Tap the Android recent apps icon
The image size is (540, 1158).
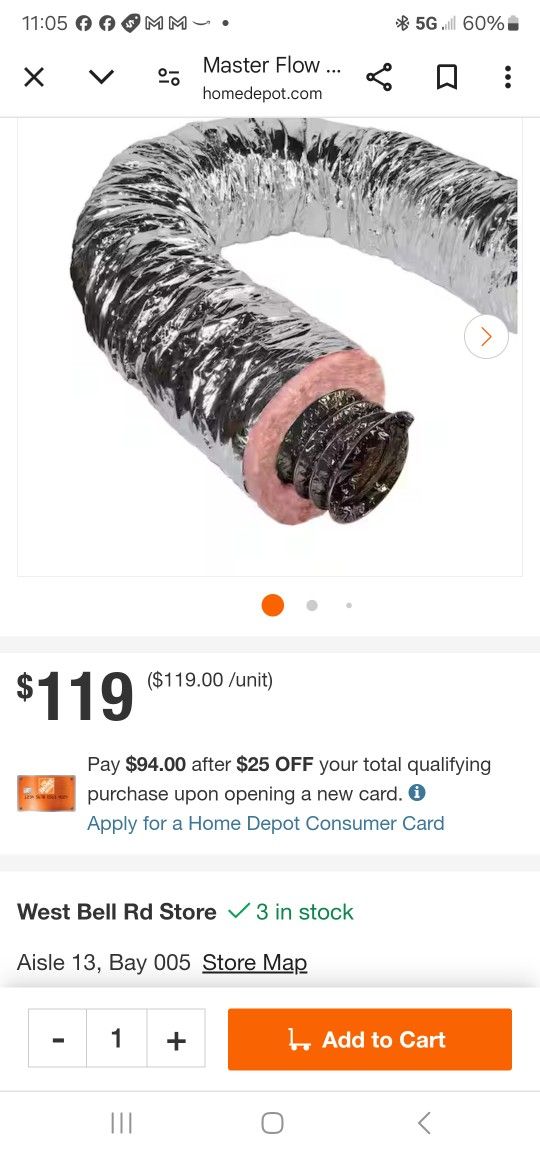[x=120, y=1123]
